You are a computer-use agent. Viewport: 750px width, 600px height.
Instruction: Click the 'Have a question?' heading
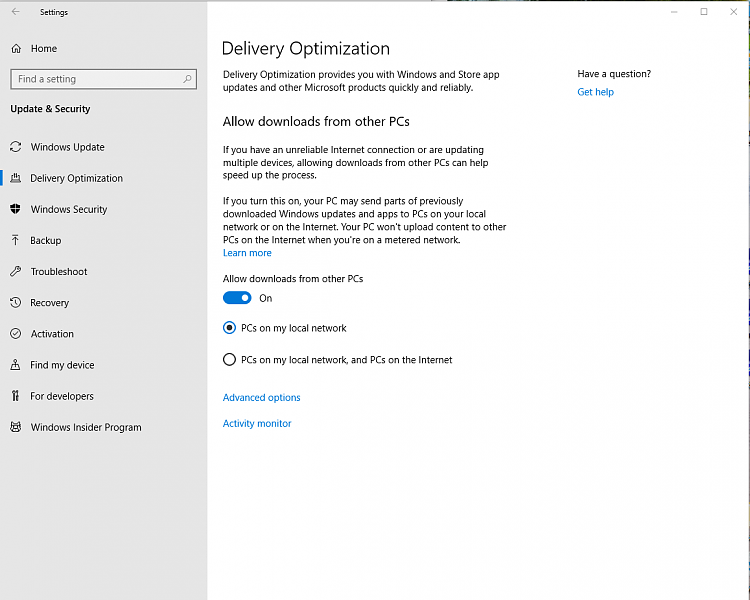(614, 74)
